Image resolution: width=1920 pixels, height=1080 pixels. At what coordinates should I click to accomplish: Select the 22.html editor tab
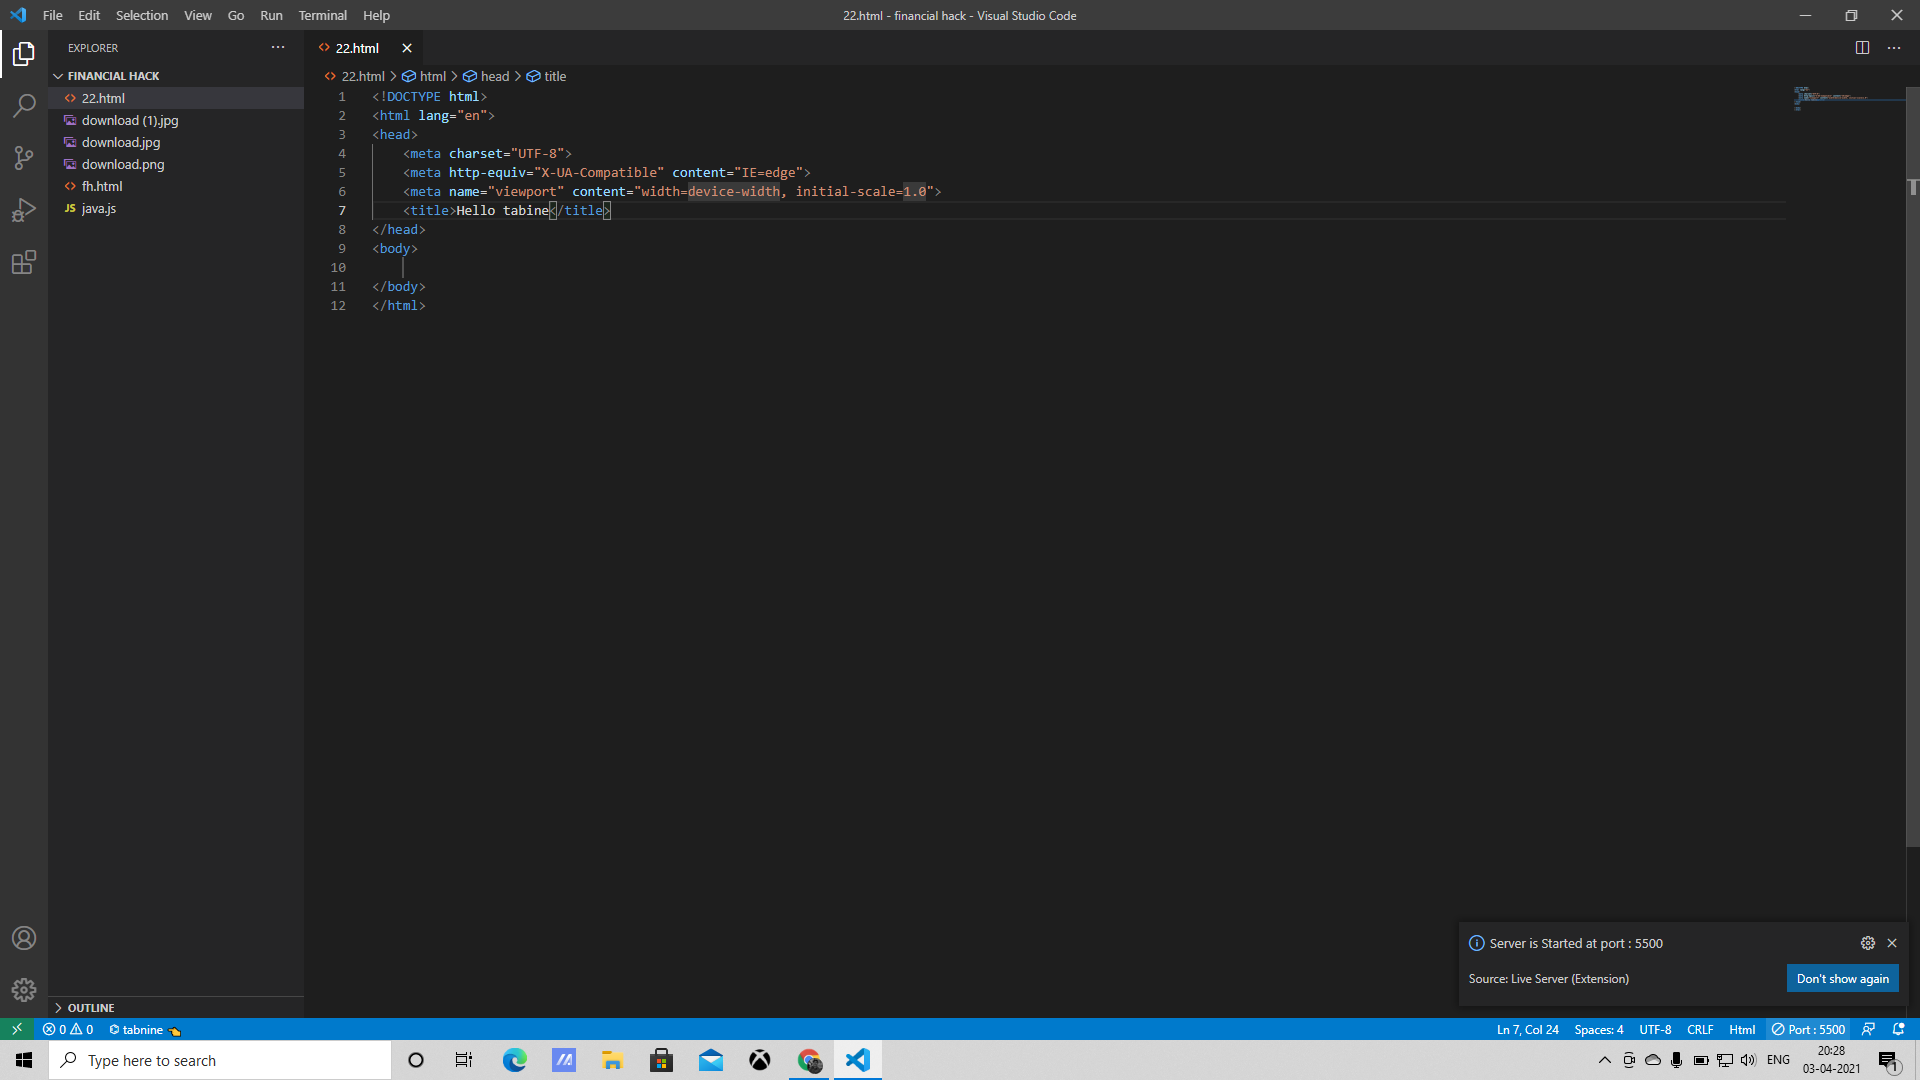(x=357, y=48)
